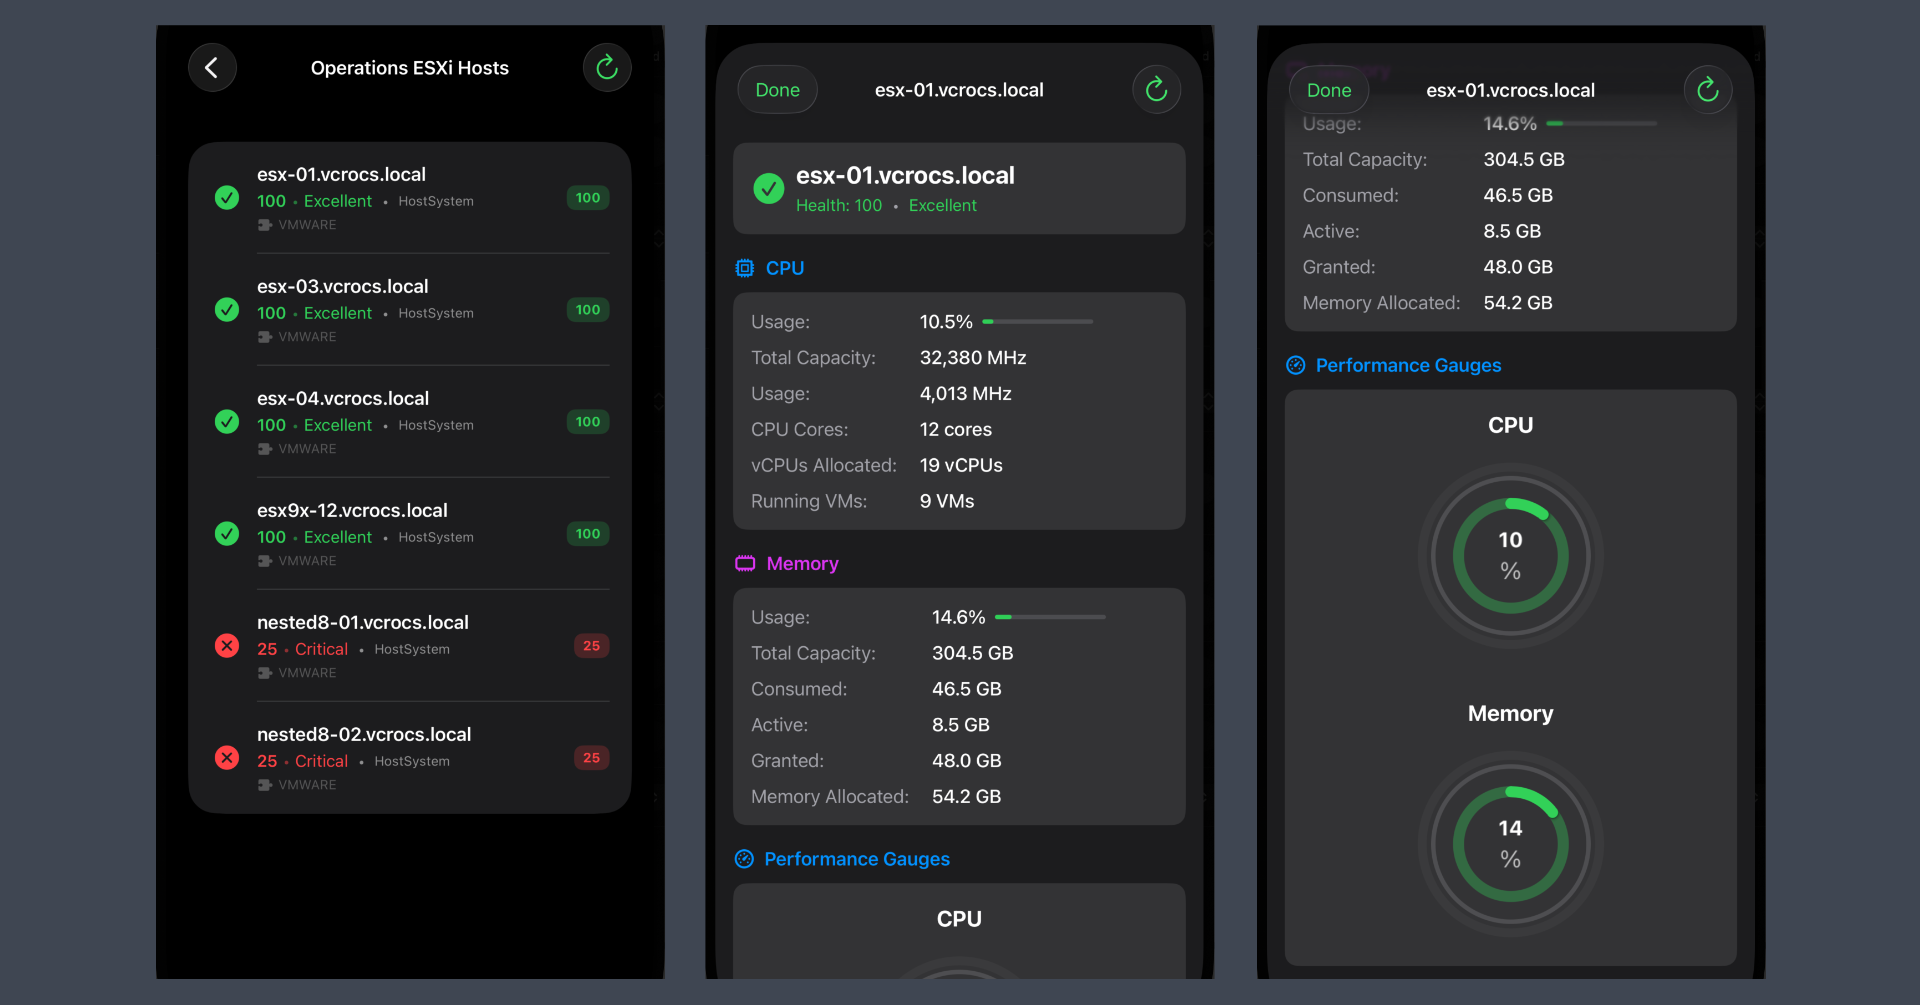Click the Memory section icon
The width and height of the screenshot is (1920, 1005).
coord(745,564)
